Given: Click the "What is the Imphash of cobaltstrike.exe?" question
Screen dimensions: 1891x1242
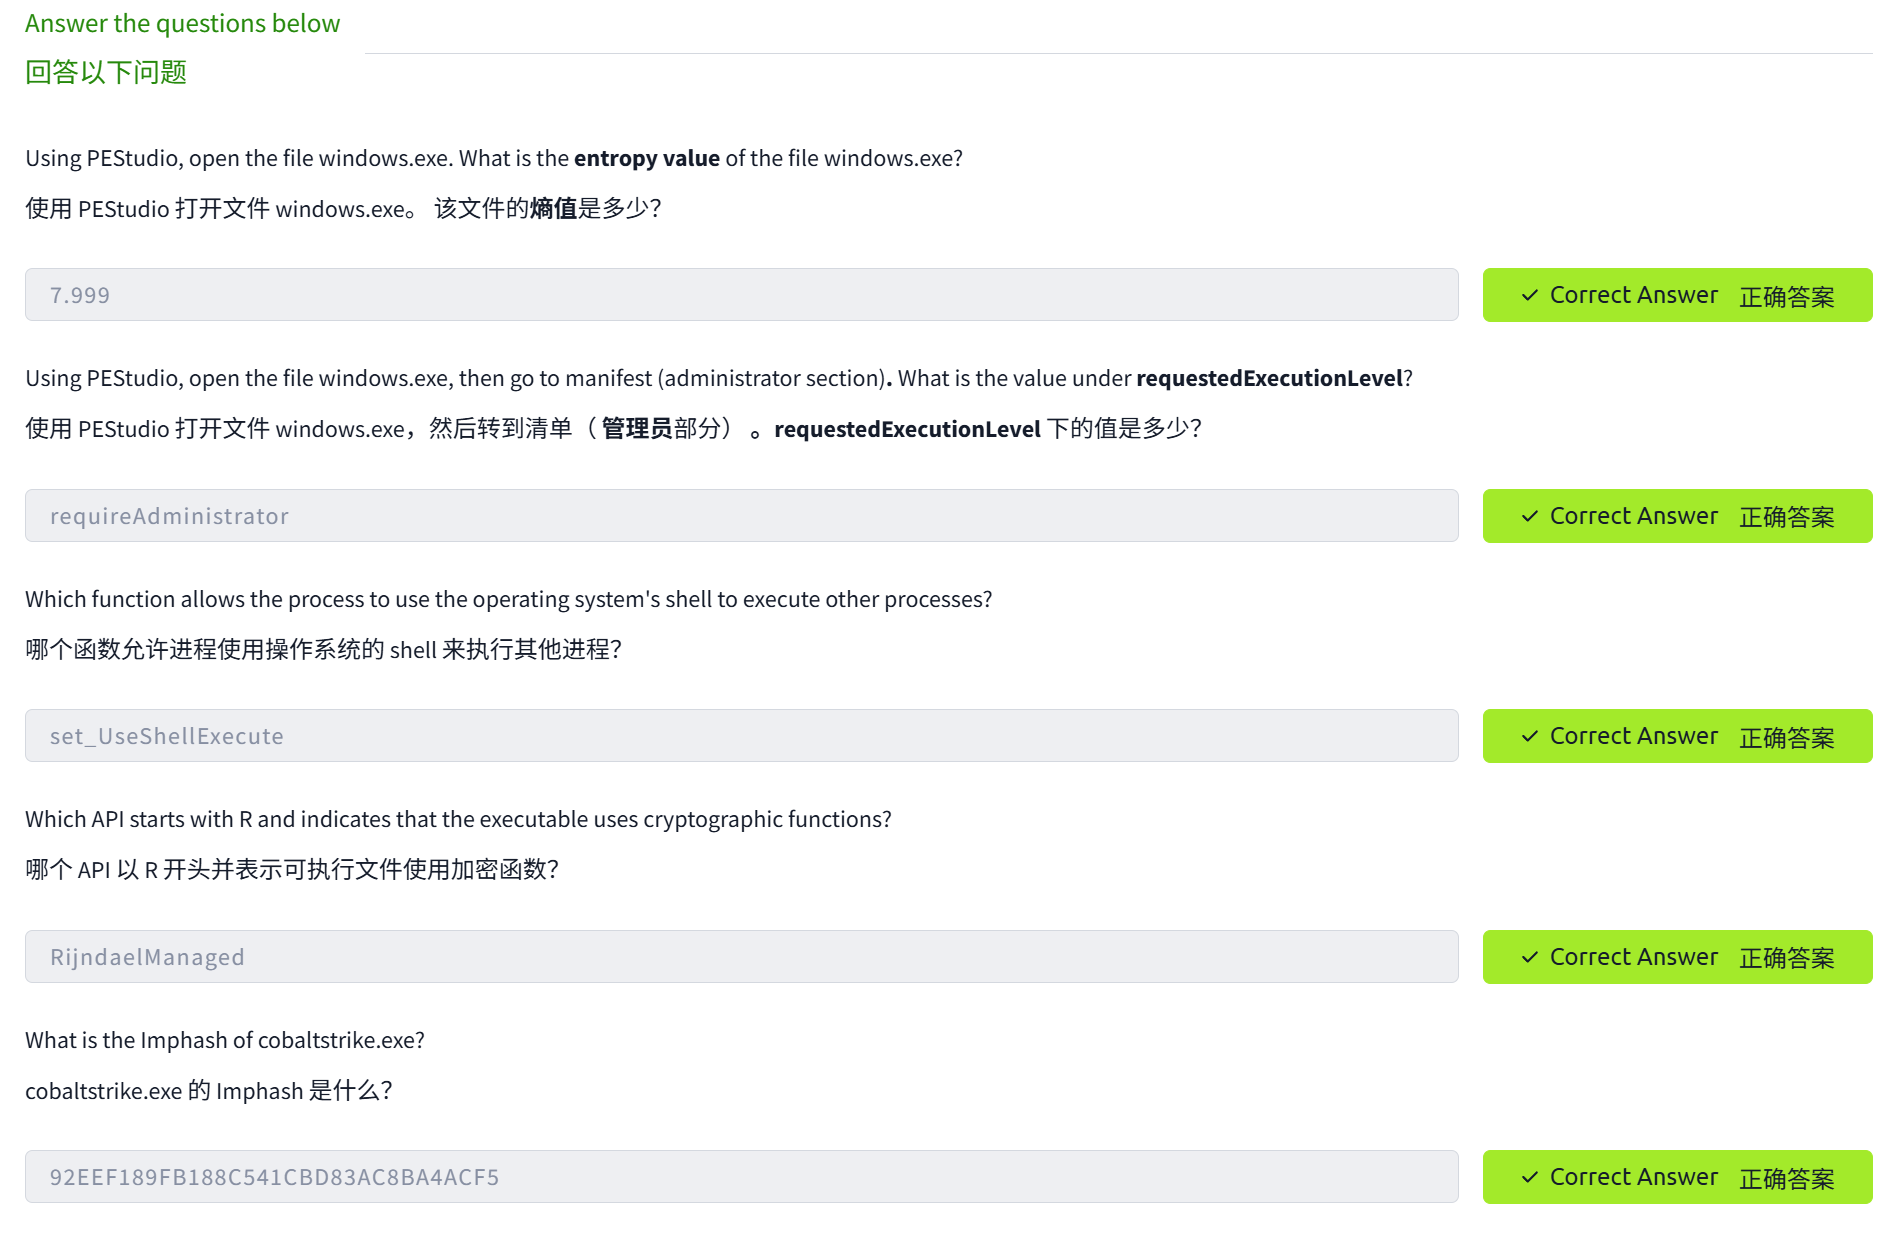Looking at the screenshot, I should 225,1040.
